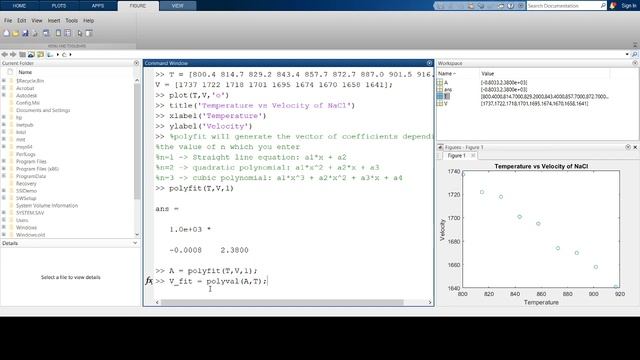This screenshot has width=640, height=360.
Task: Select the Figure 1 document tab
Action: click(456, 156)
